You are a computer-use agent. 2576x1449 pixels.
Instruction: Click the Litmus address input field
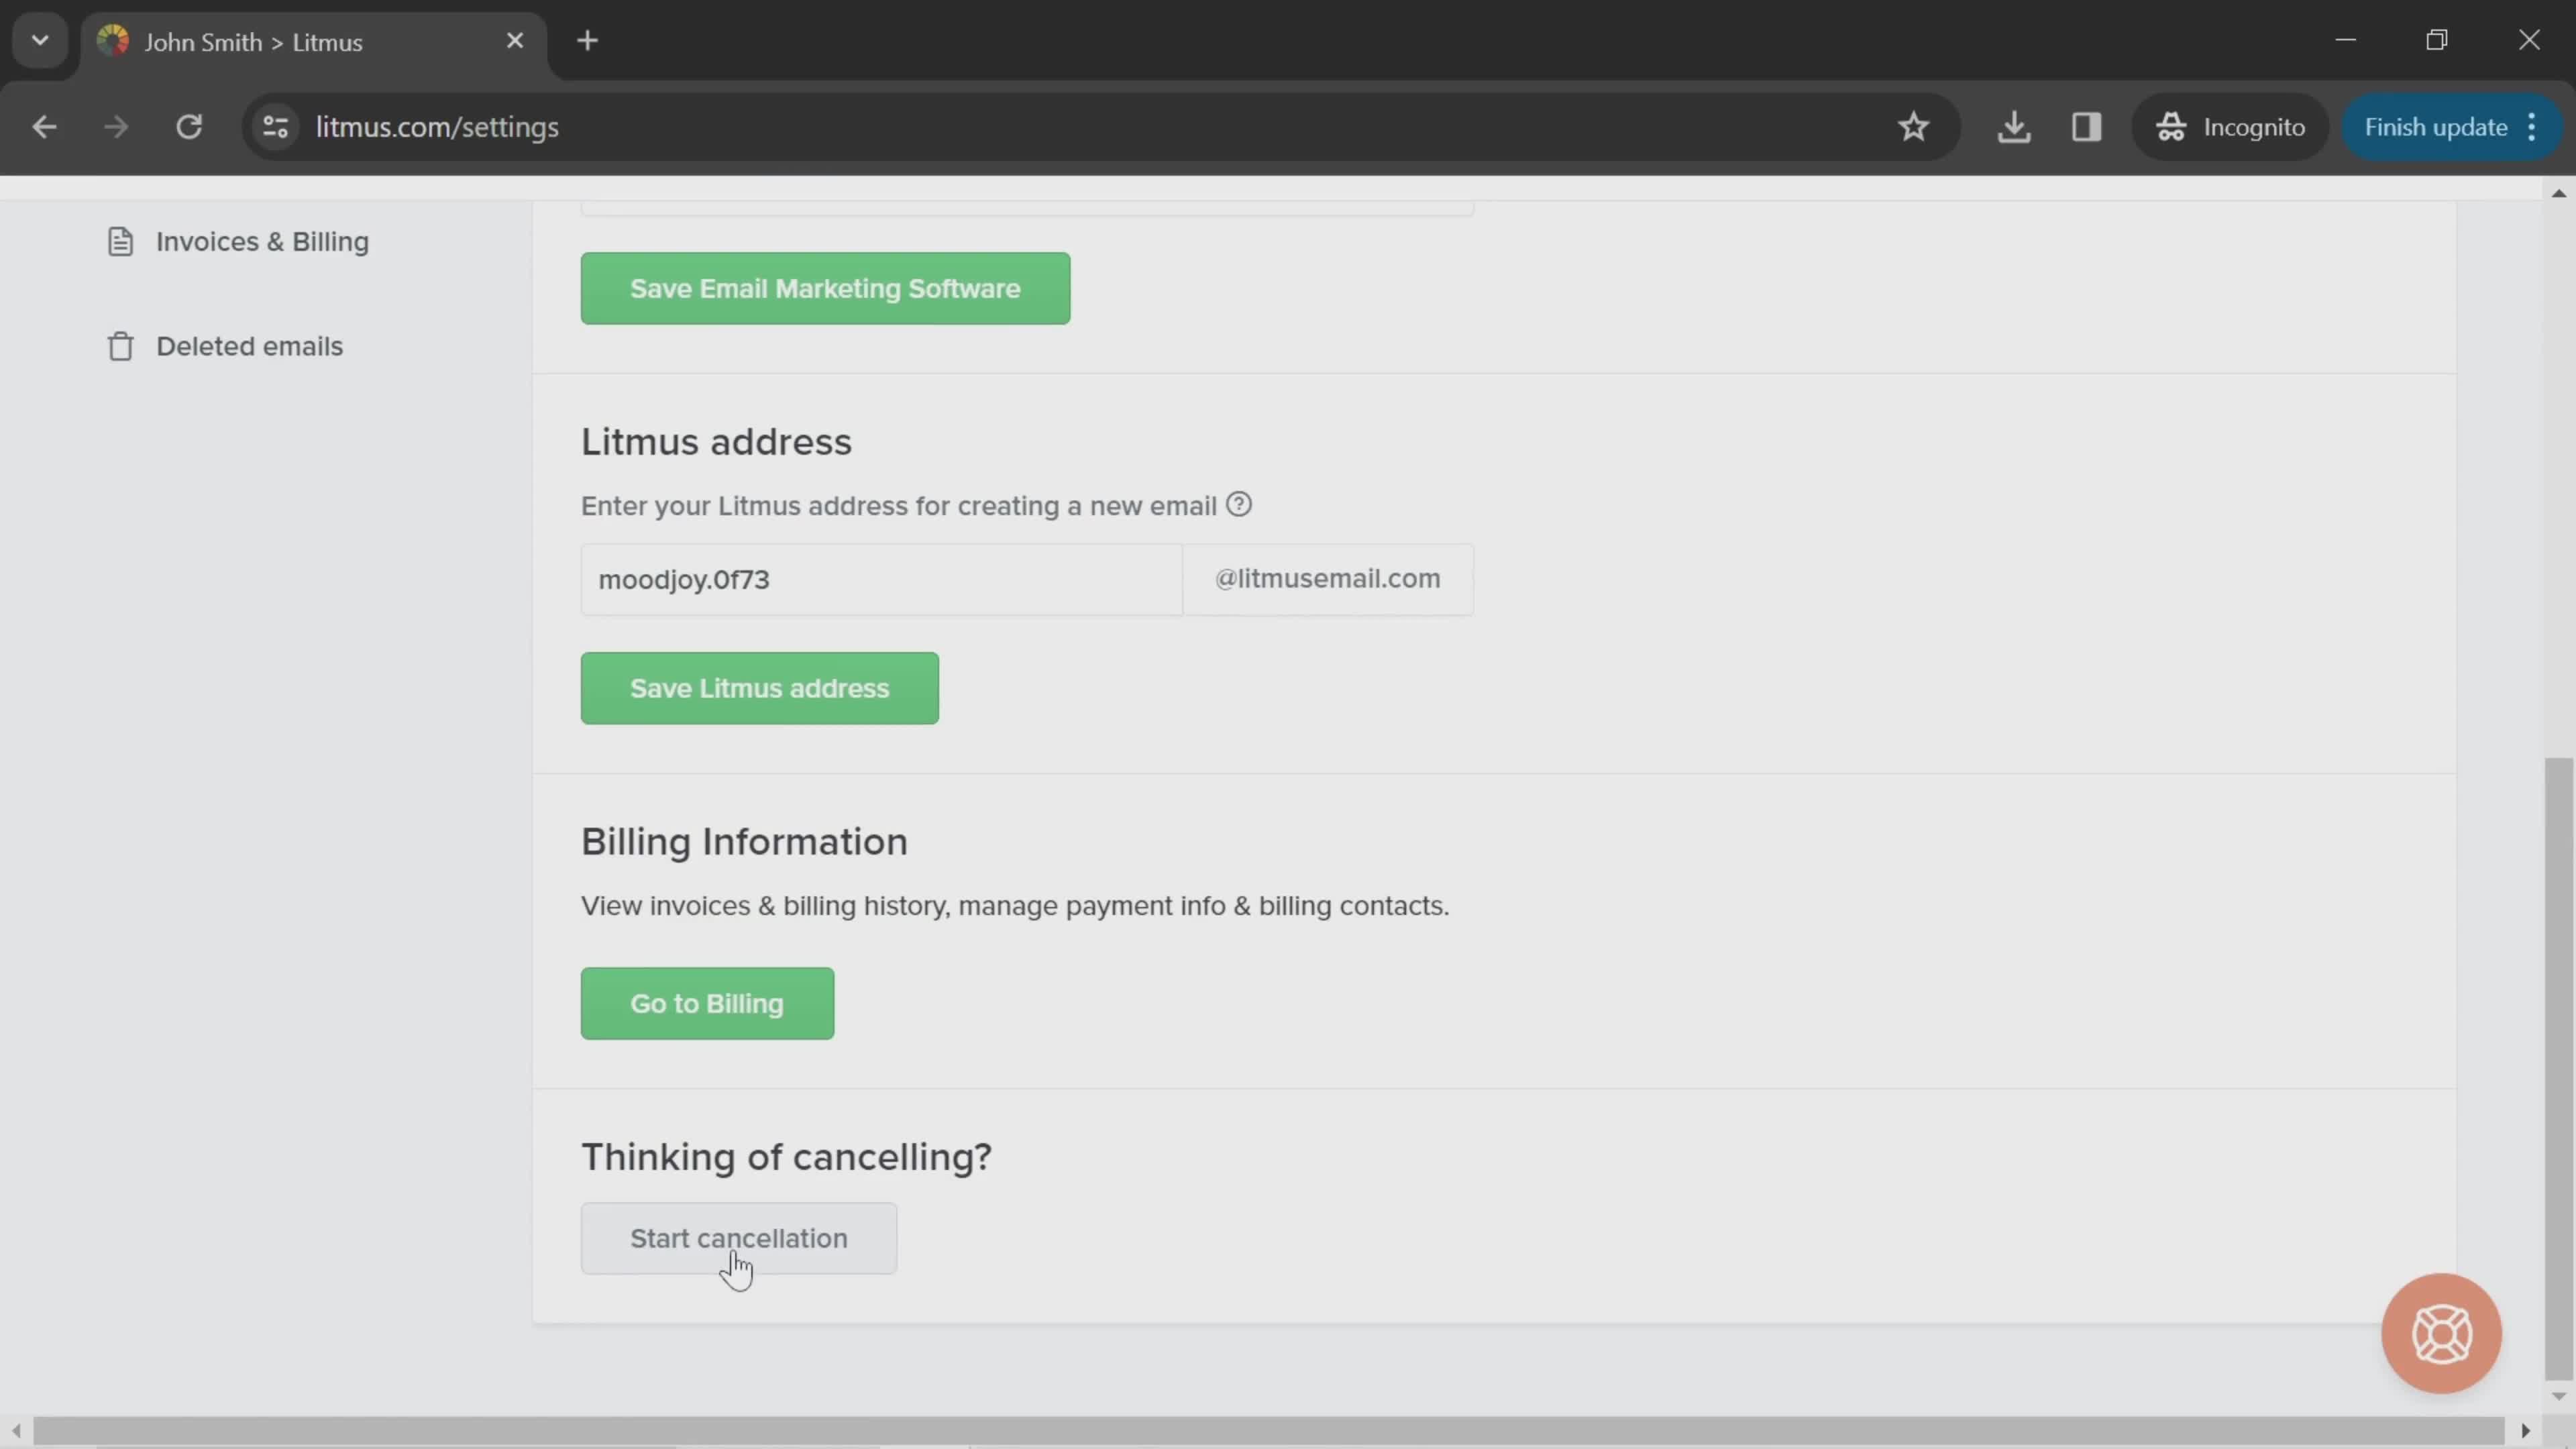pyautogui.click(x=881, y=578)
